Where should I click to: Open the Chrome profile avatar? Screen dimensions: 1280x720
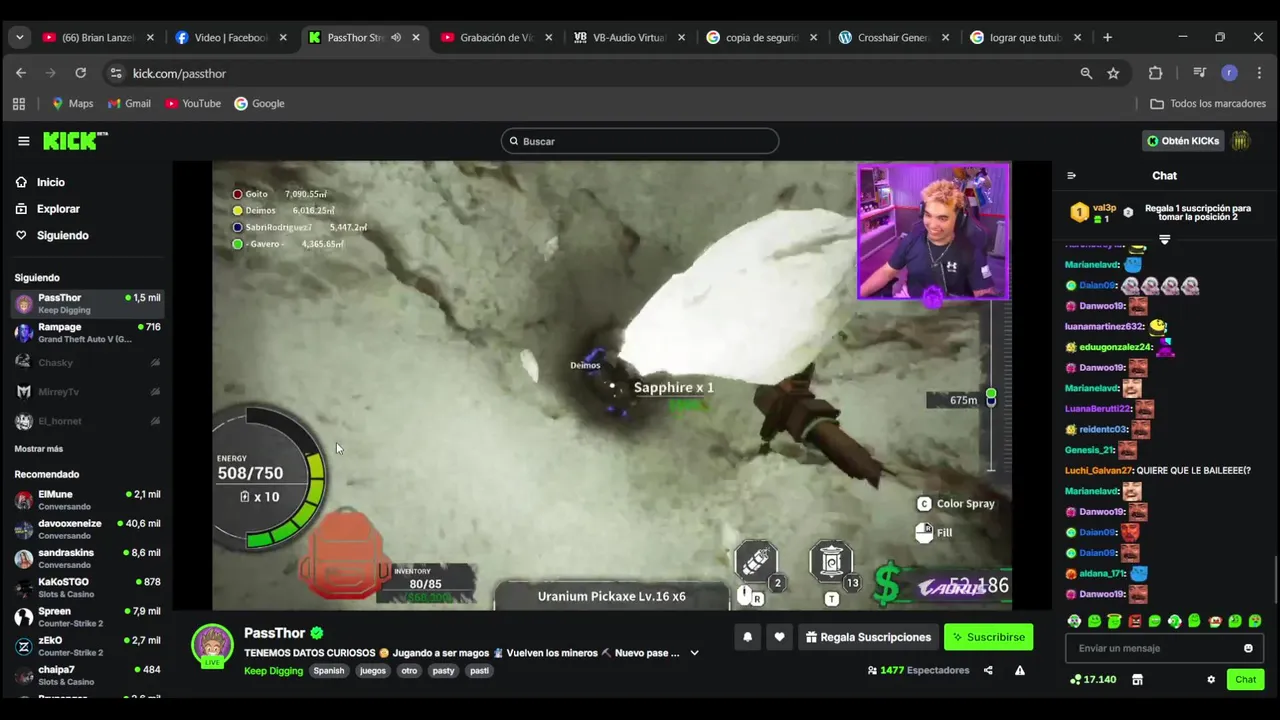pos(1229,73)
